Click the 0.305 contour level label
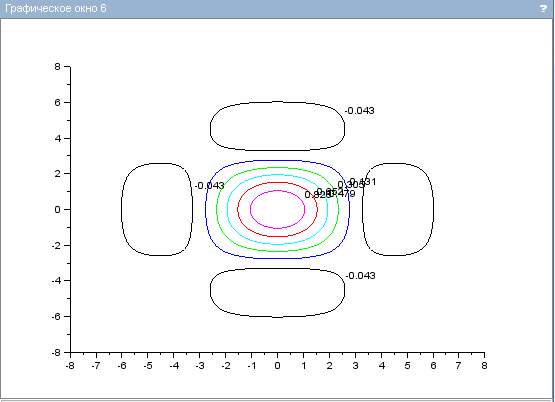 351,185
